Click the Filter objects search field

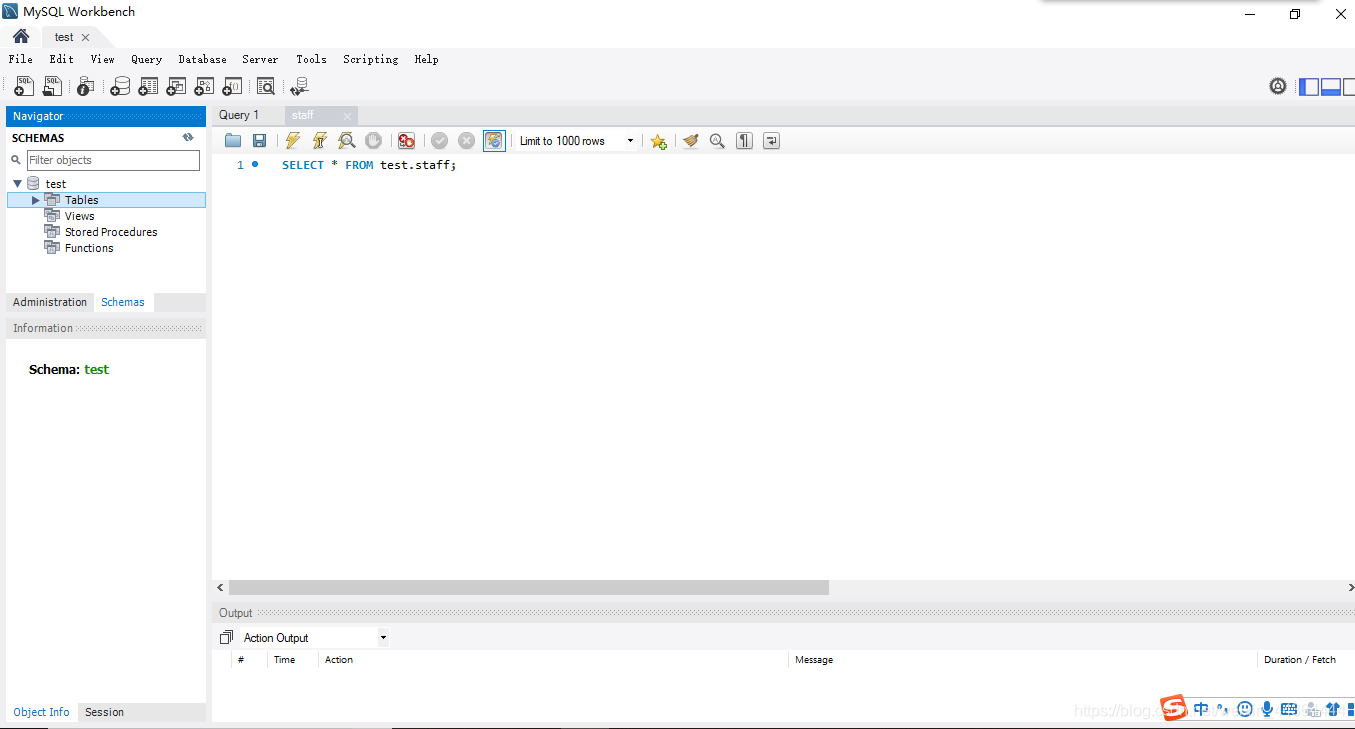coord(113,160)
